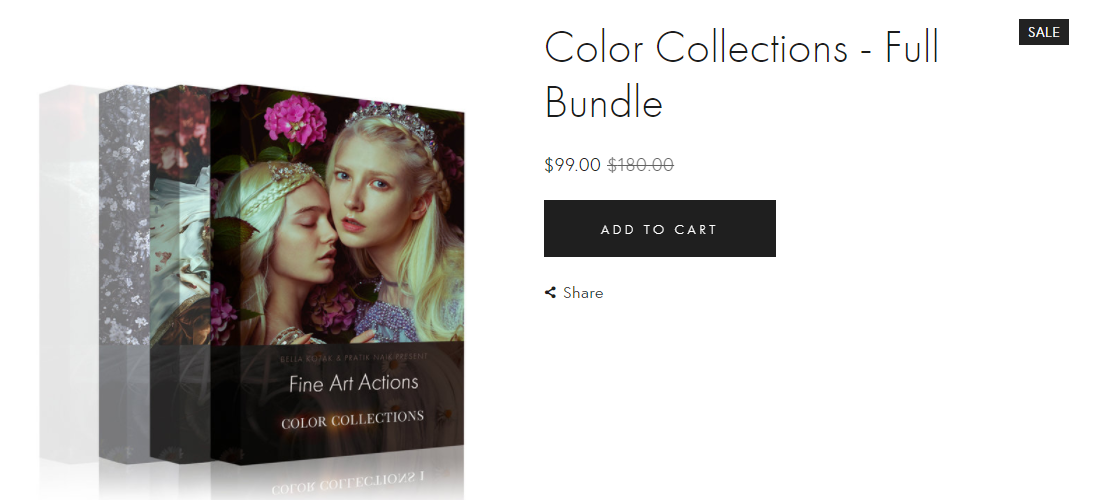
Task: Click the third box with white blossoms
Action: click(x=125, y=273)
